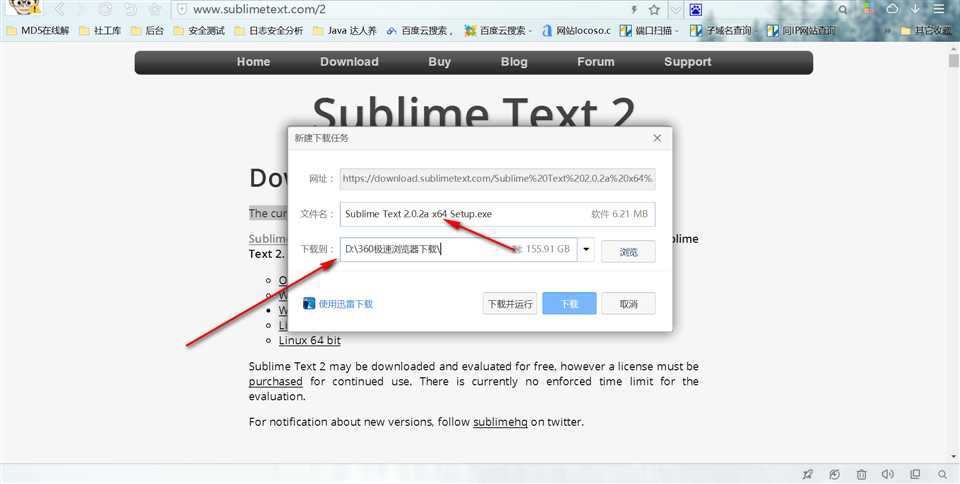Click the blue 下载 button
This screenshot has height=484, width=960.
tap(569, 303)
